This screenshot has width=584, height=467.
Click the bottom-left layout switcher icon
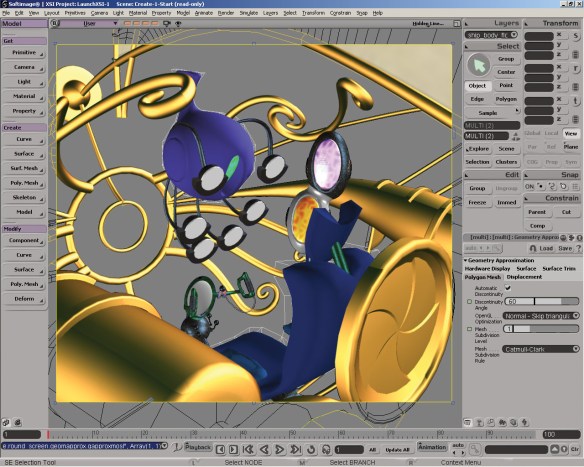[x=6, y=423]
